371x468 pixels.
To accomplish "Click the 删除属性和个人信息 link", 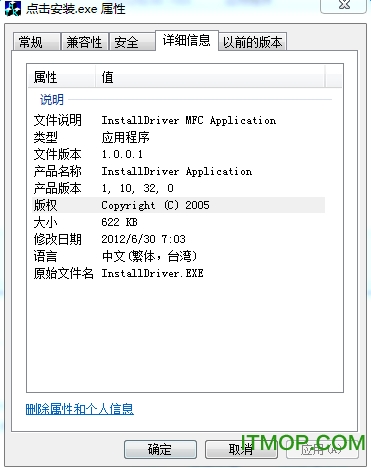I will point(80,409).
